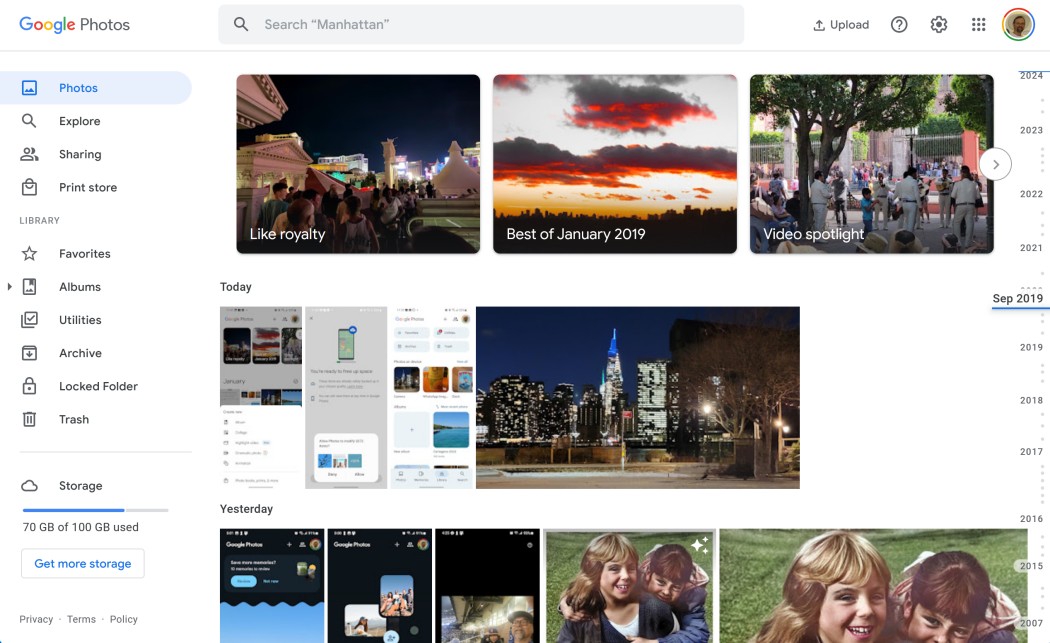
Task: Click the search magnifier icon
Action: (x=241, y=24)
